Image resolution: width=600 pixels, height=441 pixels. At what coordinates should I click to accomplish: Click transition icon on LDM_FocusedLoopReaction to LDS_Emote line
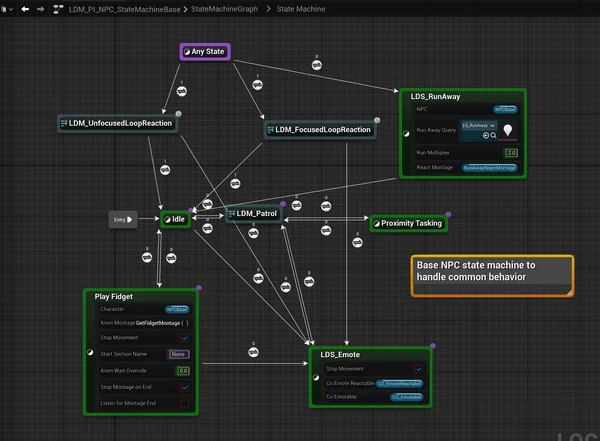(357, 243)
